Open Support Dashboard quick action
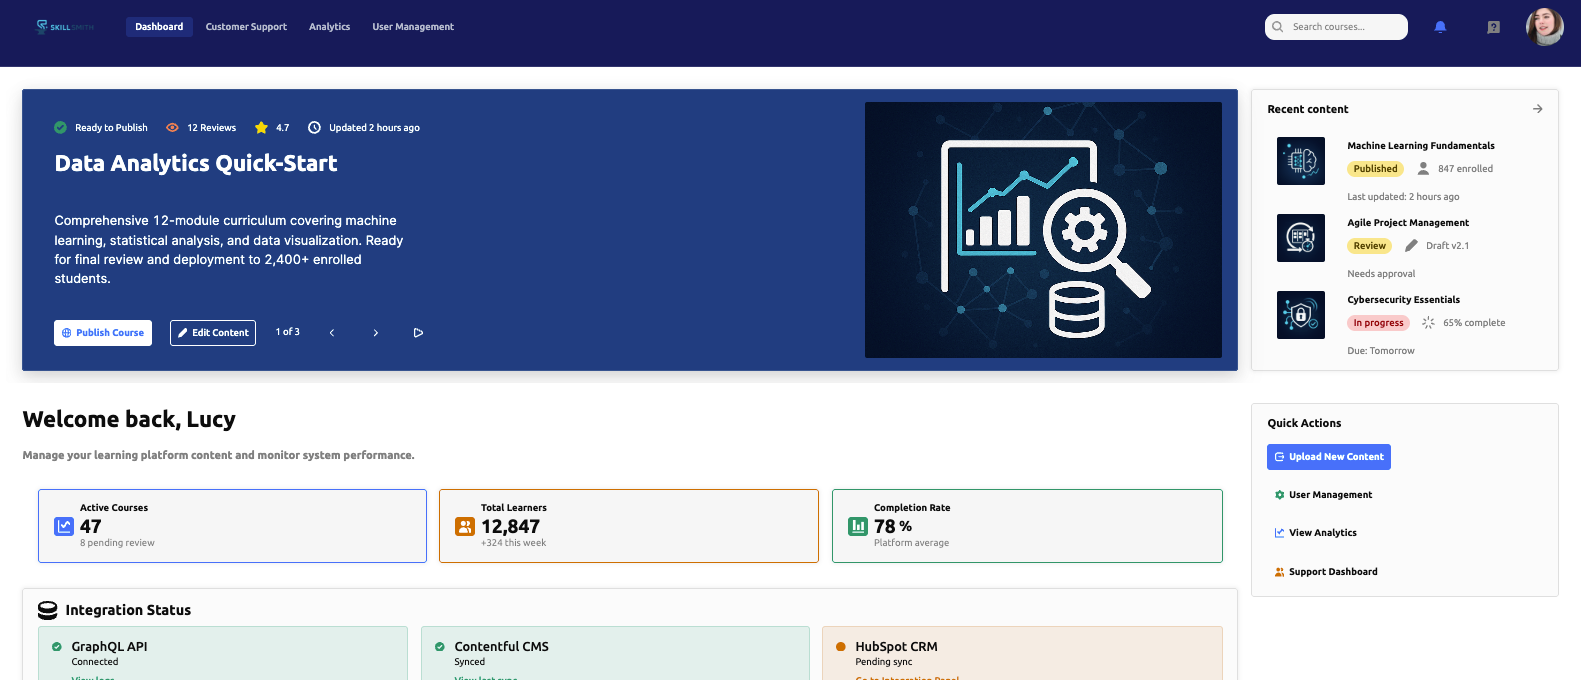The image size is (1581, 680). point(1325,572)
